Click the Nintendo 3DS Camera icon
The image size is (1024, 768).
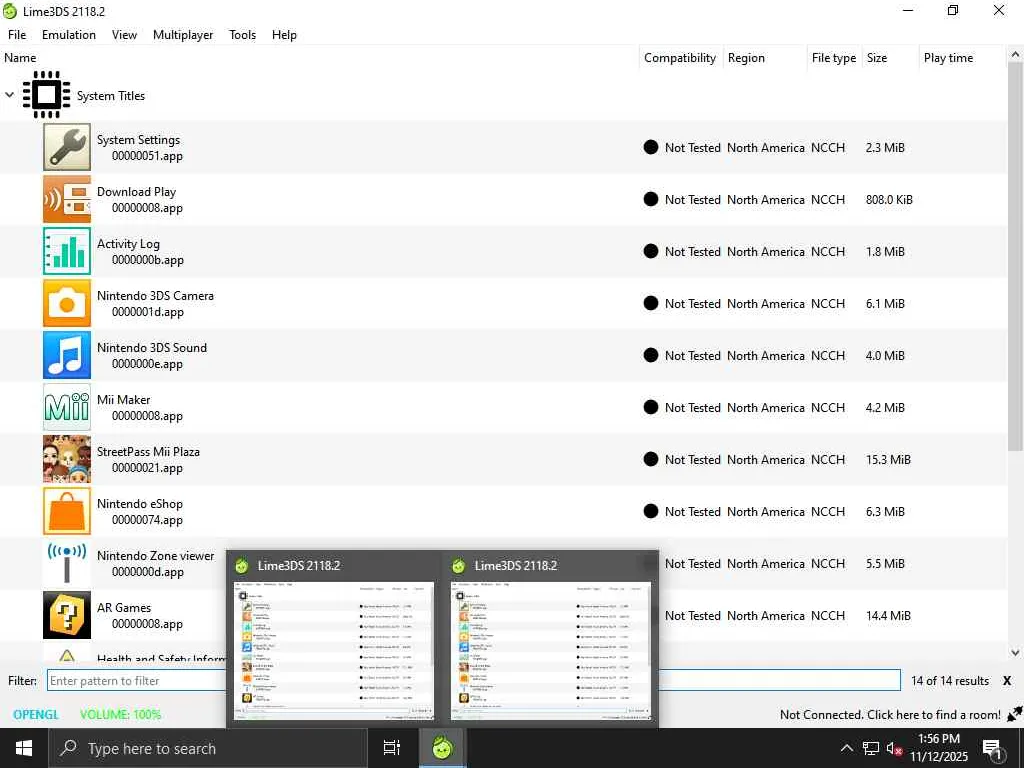(x=67, y=303)
